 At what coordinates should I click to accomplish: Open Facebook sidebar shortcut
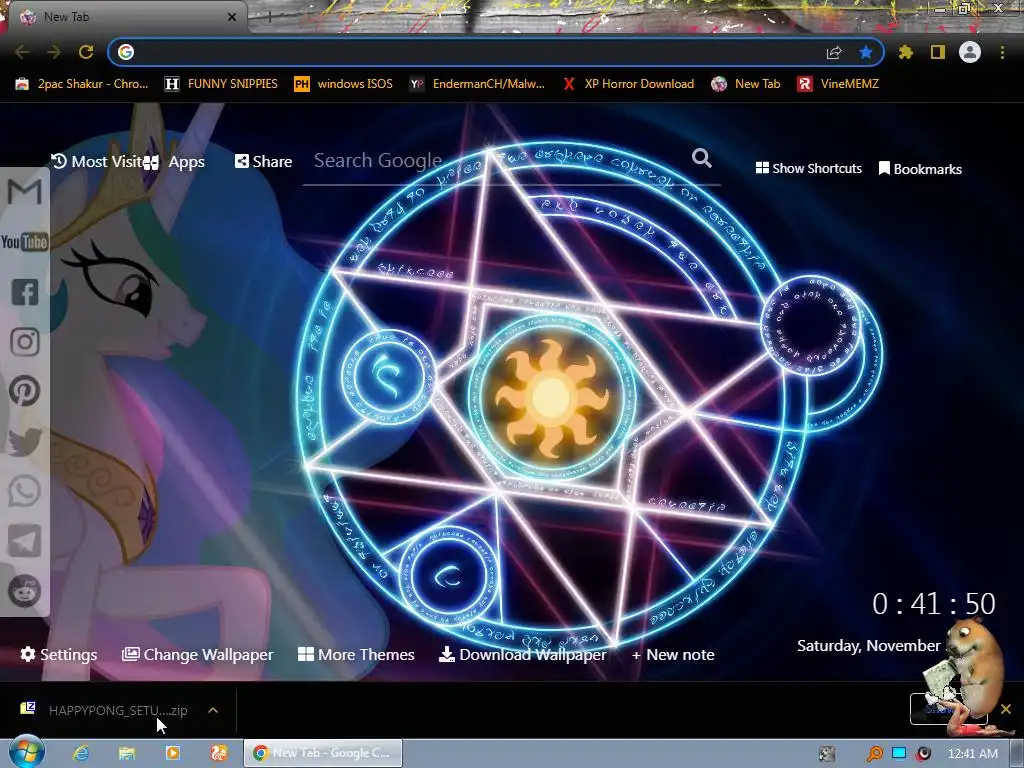tap(25, 292)
